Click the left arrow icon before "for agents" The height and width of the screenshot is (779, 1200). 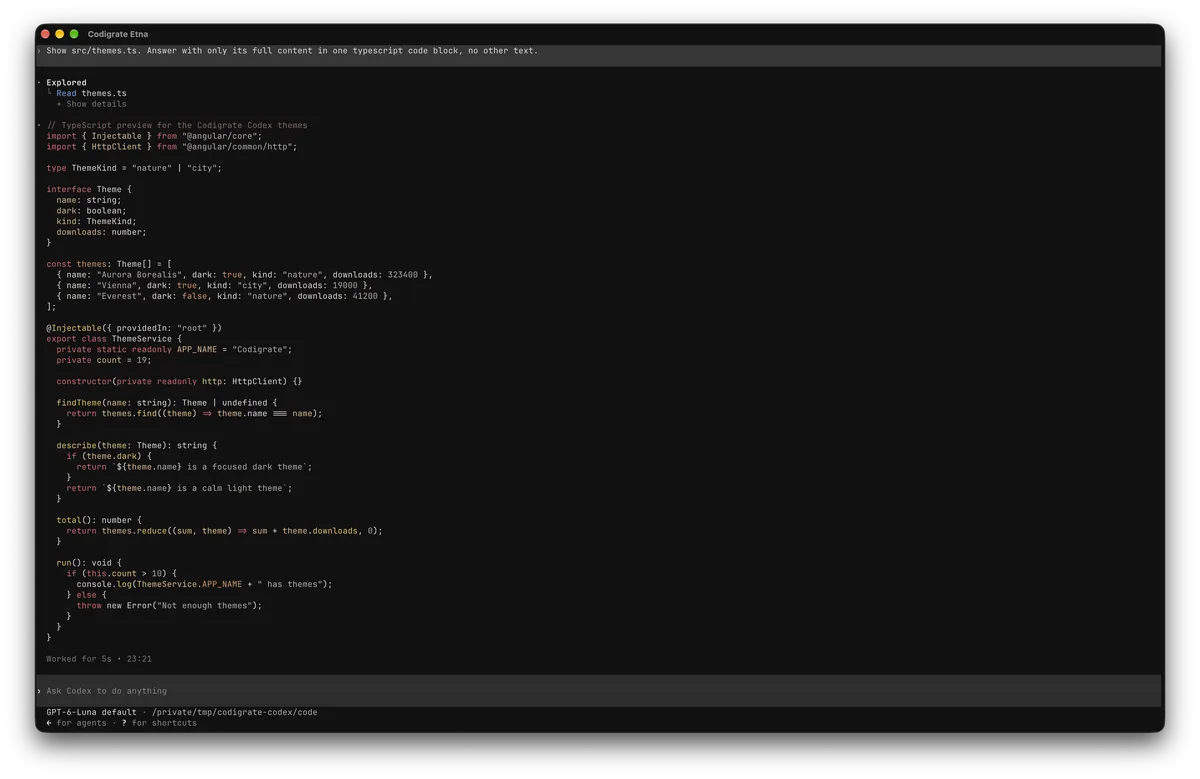click(x=49, y=723)
